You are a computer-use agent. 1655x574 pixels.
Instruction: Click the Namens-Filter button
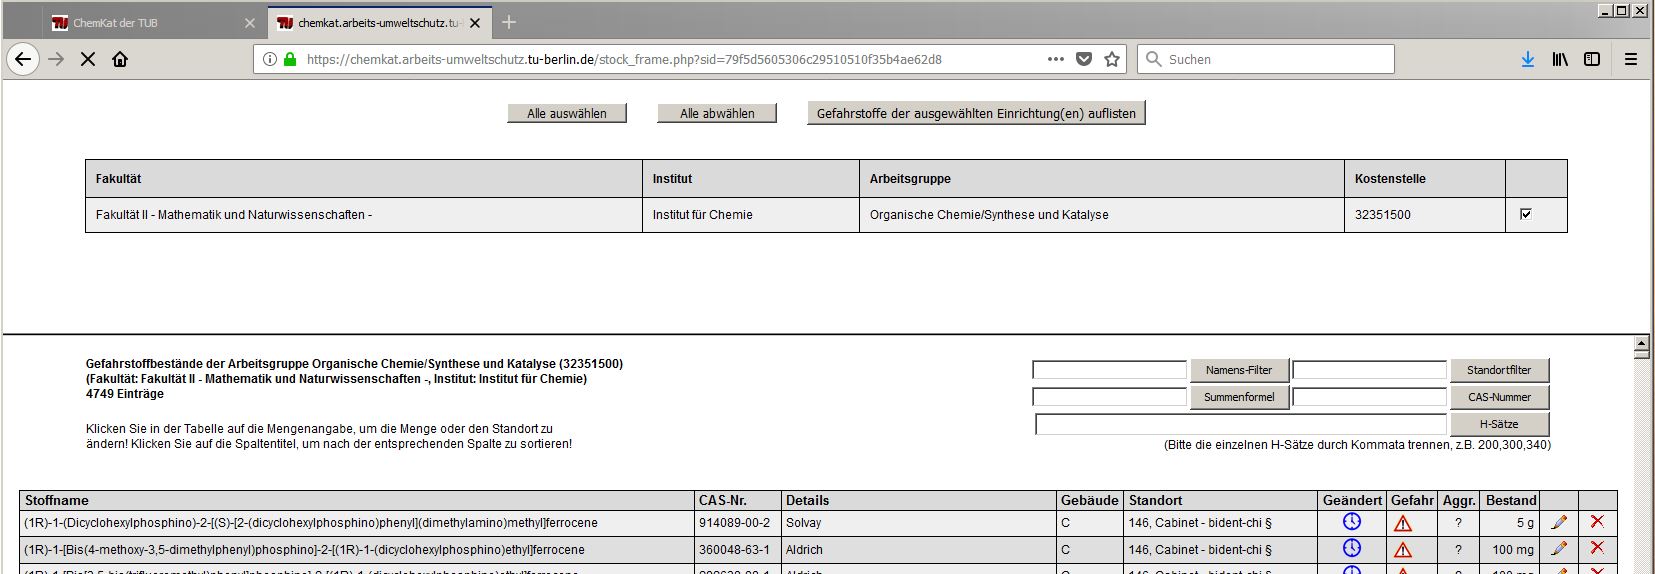coord(1238,370)
